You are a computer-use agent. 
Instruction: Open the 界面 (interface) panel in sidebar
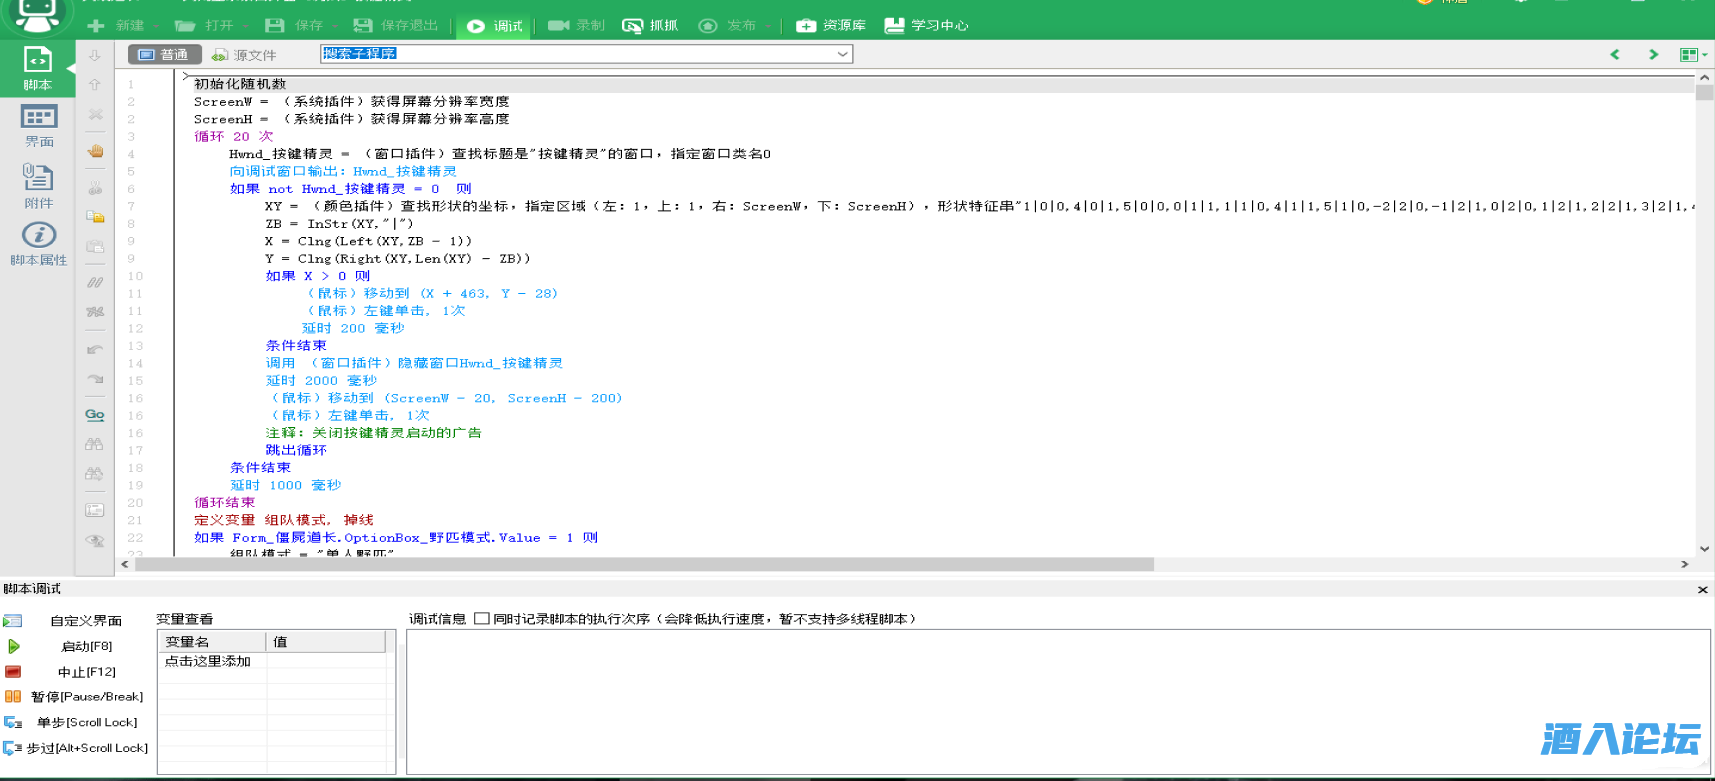pos(39,126)
